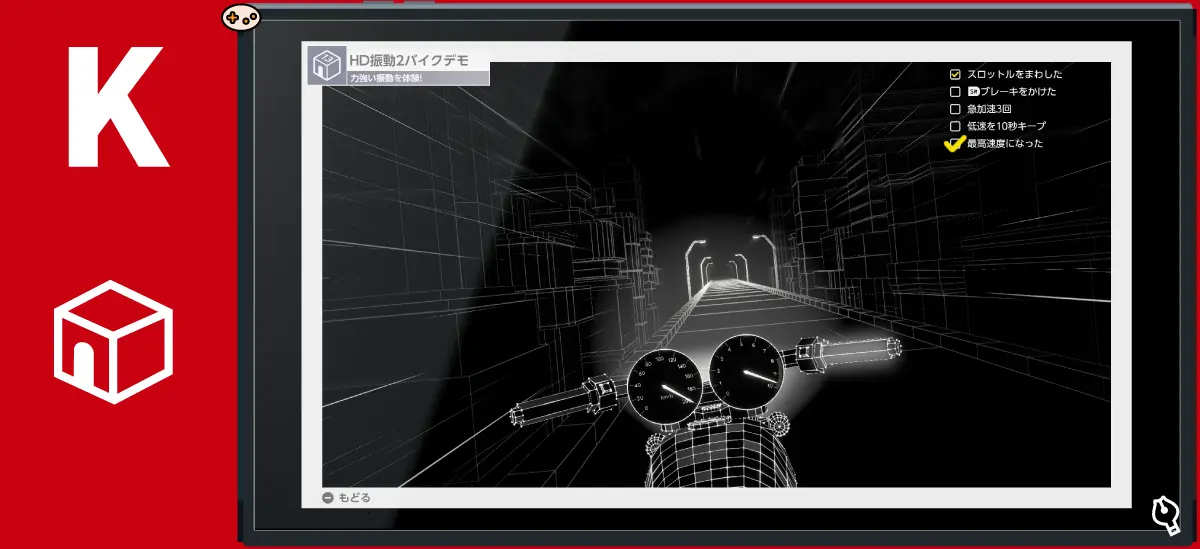Click the minus button icon beside もどる
Image resolution: width=1200 pixels, height=549 pixels.
[327, 497]
